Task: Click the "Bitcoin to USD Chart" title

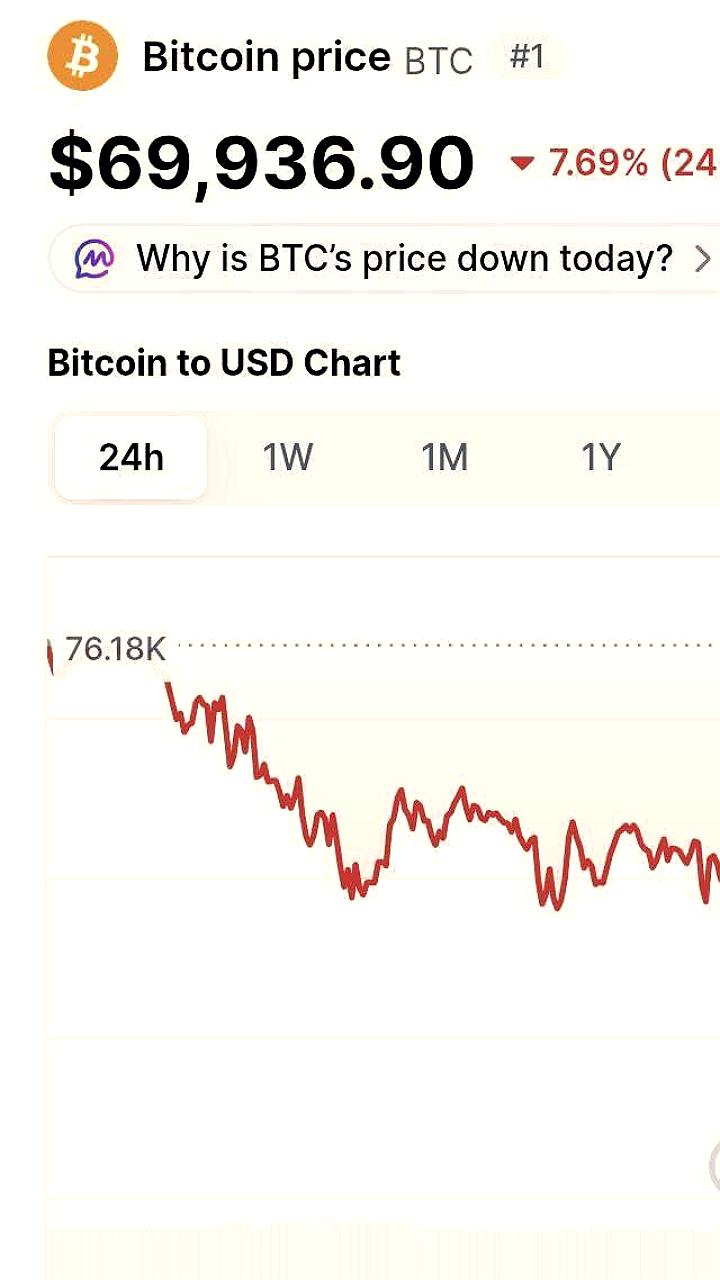Action: (224, 362)
